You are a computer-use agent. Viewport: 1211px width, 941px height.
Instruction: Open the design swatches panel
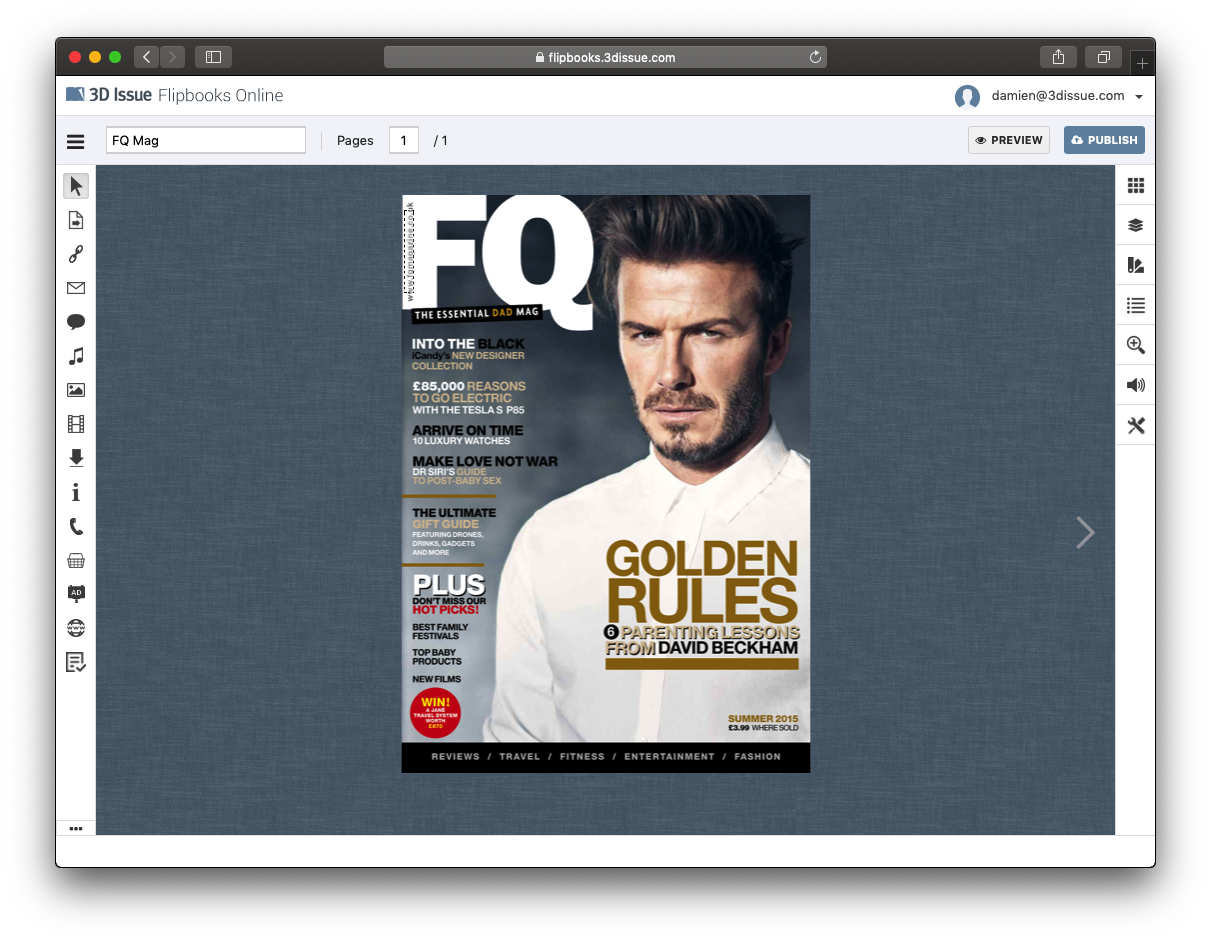1135,265
